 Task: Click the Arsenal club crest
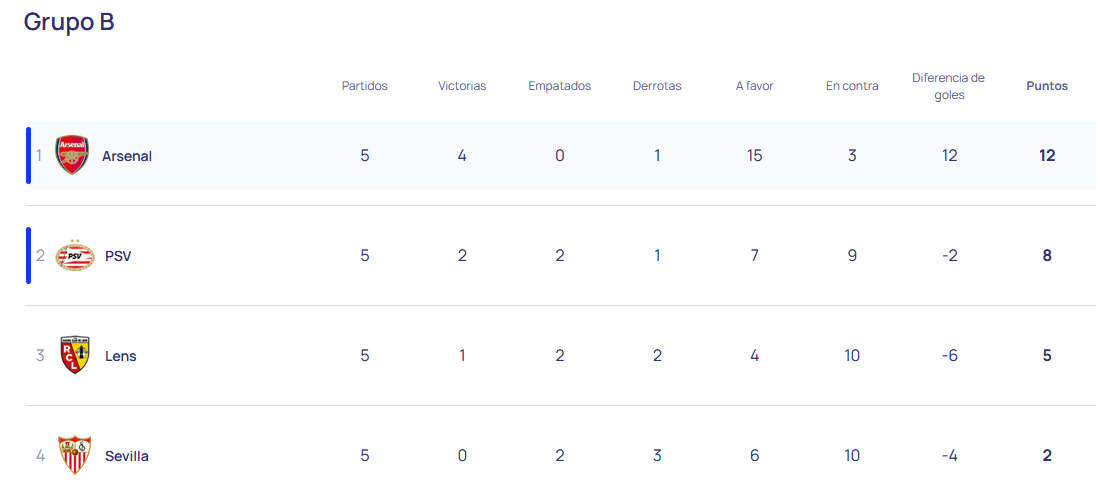click(x=72, y=155)
